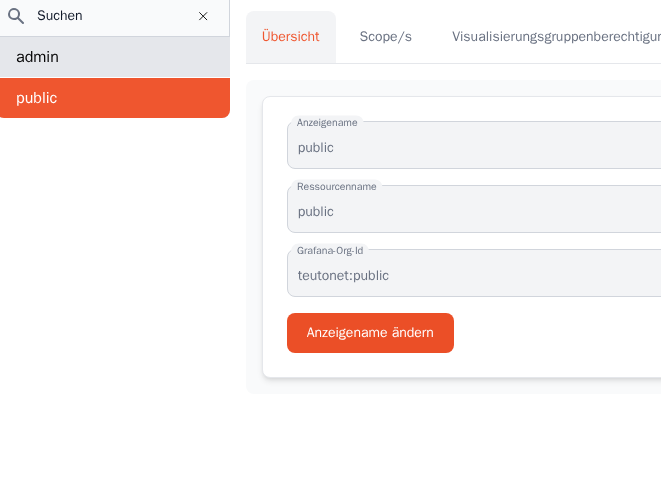Click the public value under Anzeigename
661x504 pixels.
pos(316,148)
